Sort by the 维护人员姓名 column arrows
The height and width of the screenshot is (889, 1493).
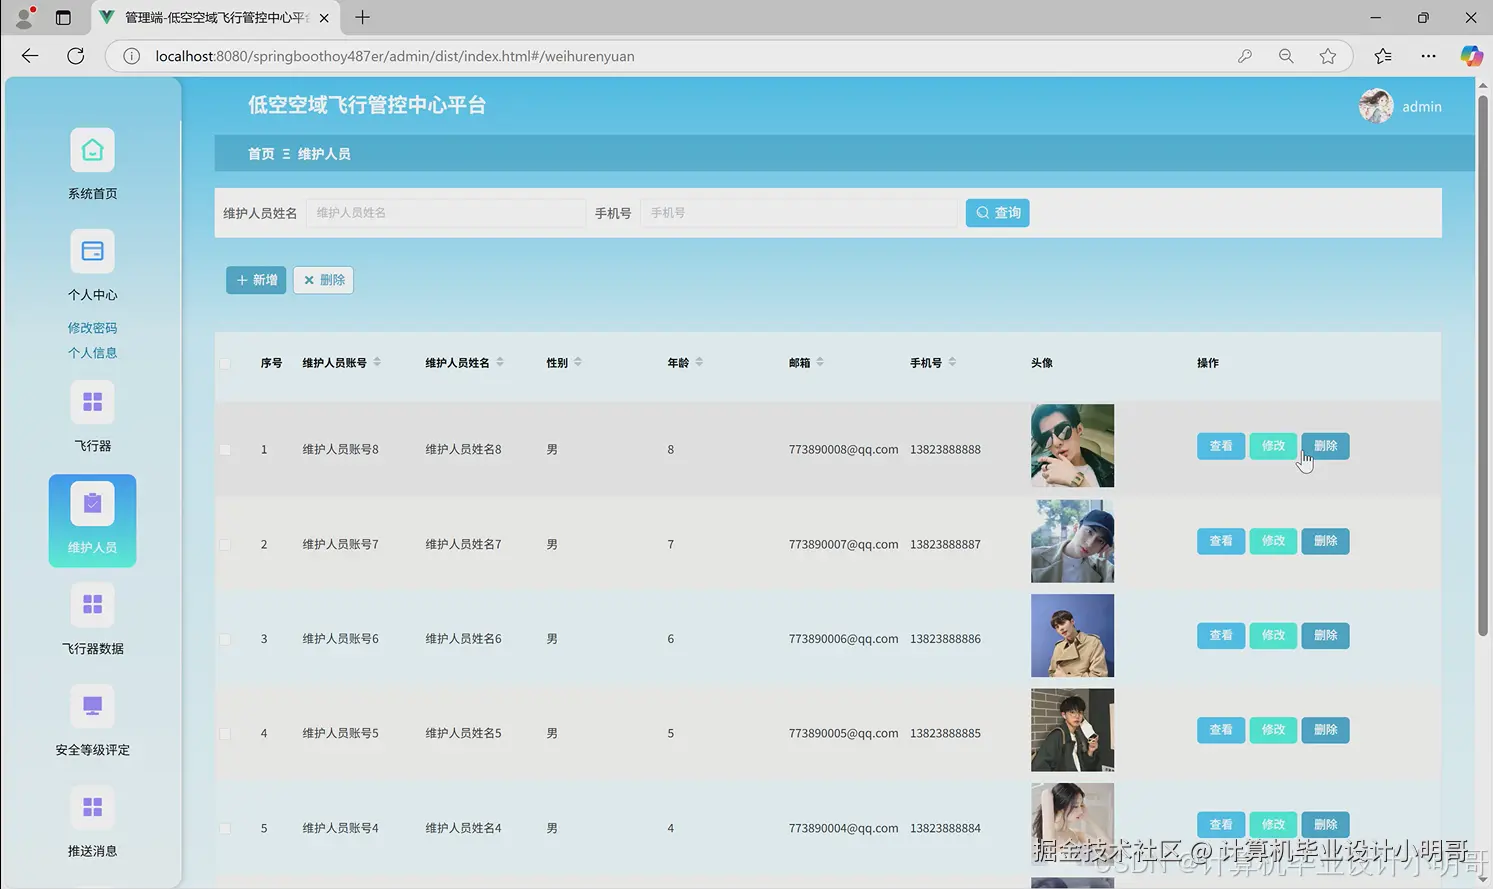500,362
